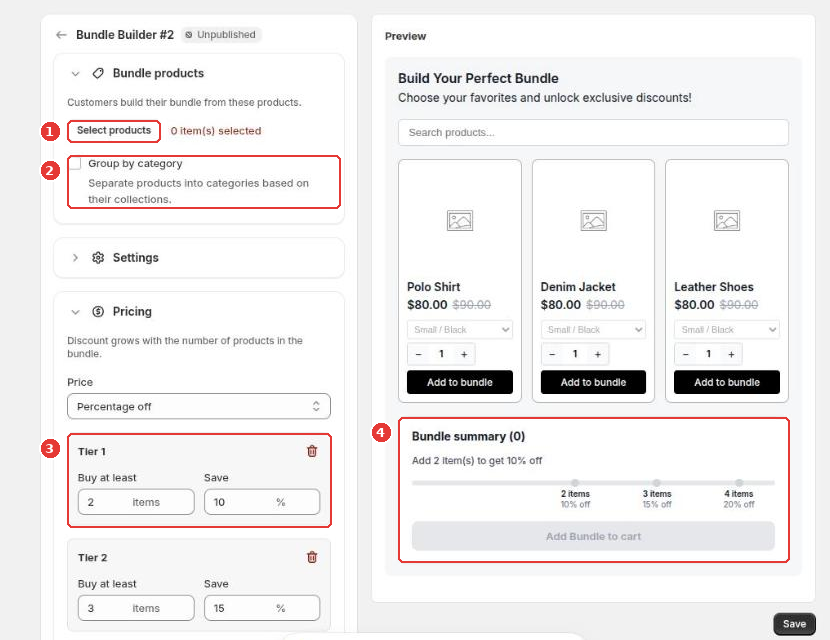This screenshot has height=640, width=830.
Task: Click the Bundle summary (0) heading
Action: pos(468,436)
